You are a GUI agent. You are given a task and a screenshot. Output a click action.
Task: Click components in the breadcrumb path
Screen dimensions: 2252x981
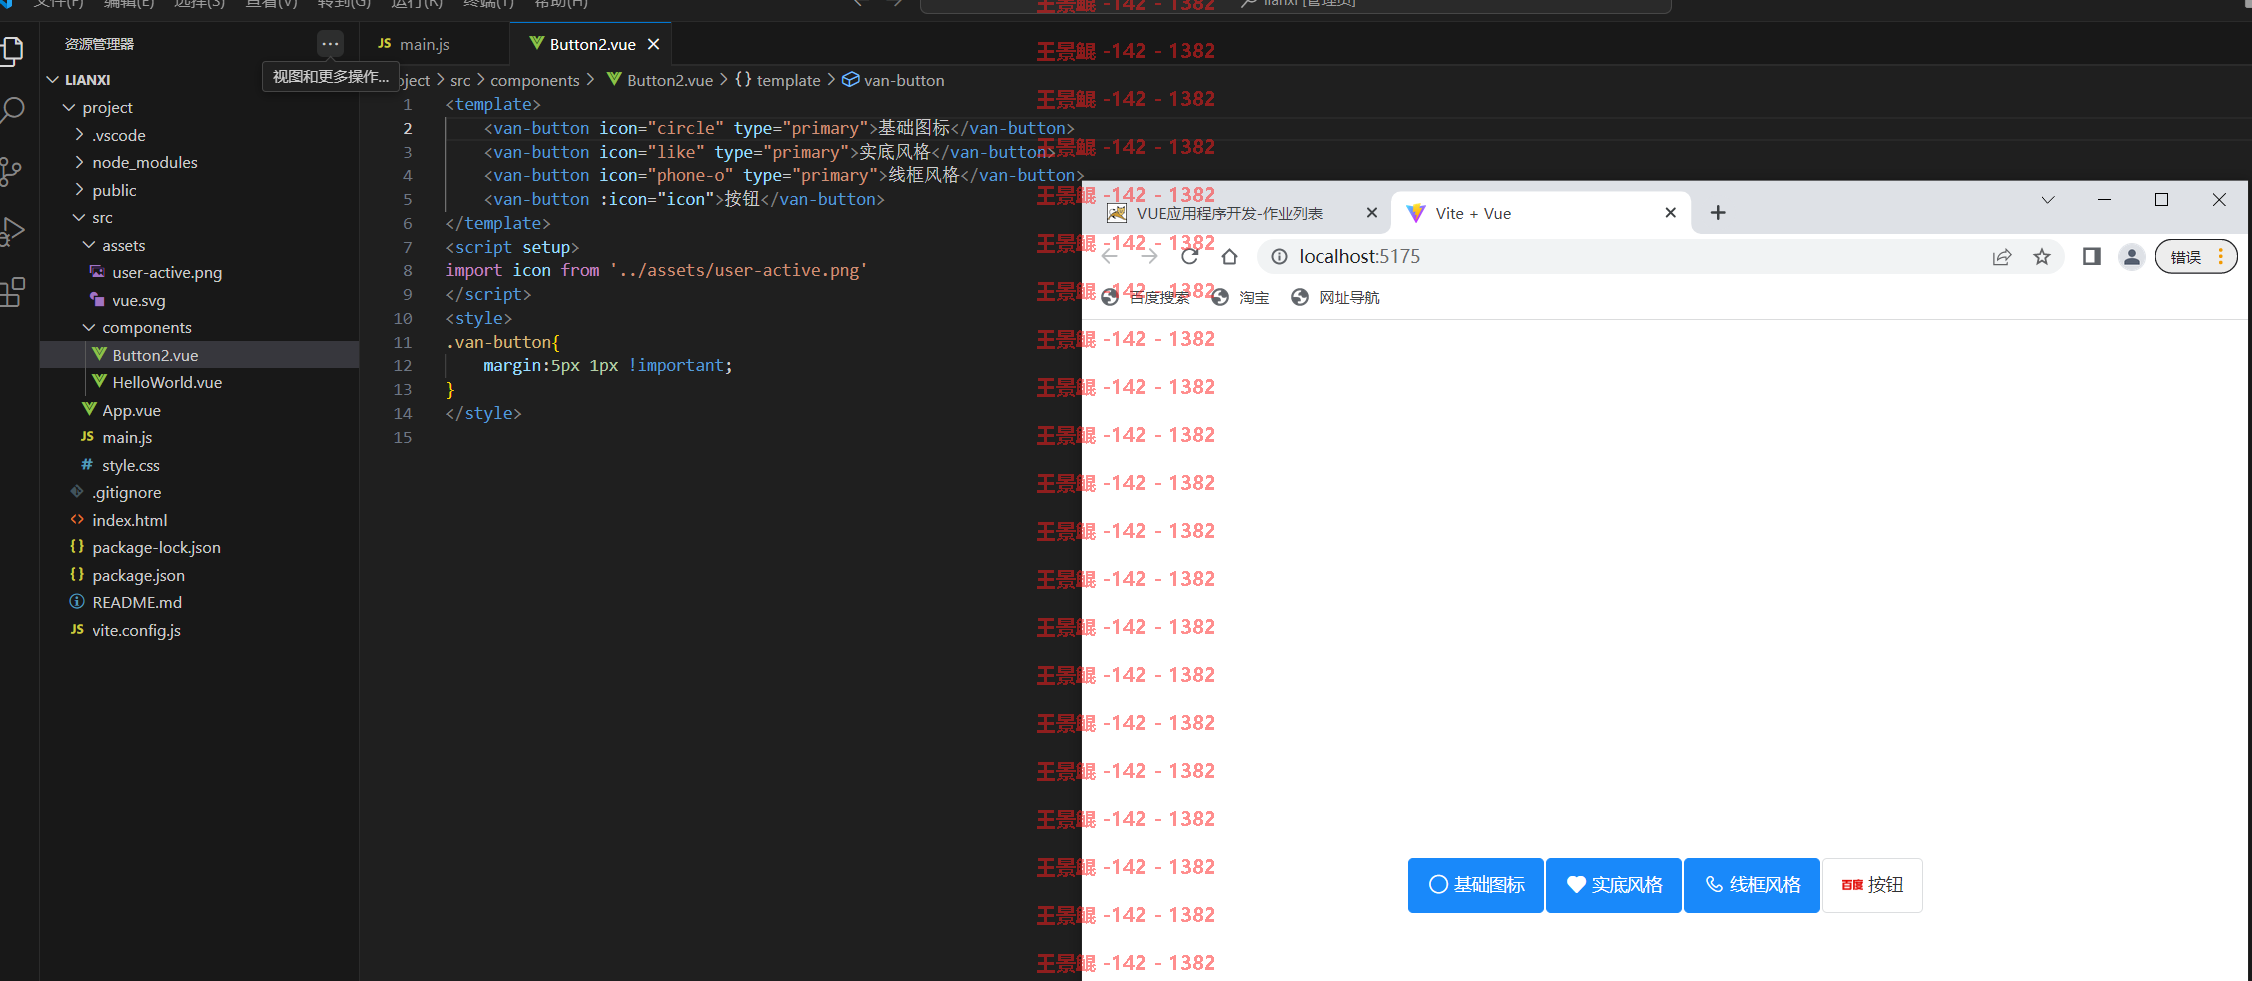coord(535,80)
